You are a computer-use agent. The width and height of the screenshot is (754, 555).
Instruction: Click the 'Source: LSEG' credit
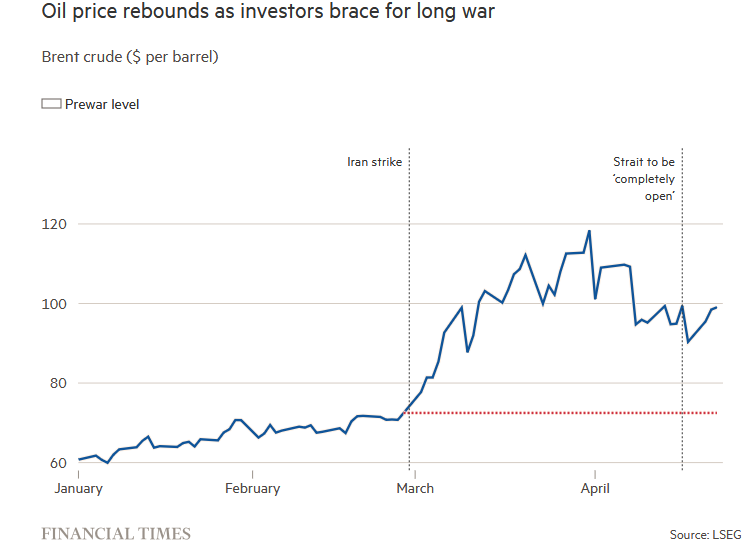(706, 535)
